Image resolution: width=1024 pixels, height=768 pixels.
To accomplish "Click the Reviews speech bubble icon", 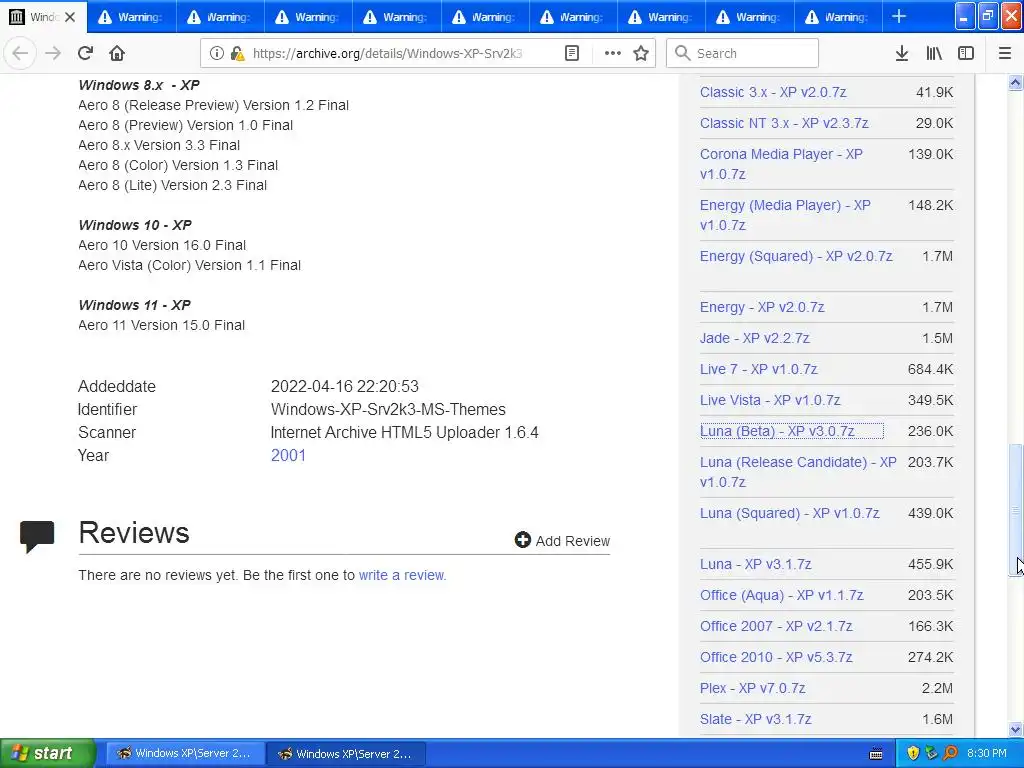I will 37,536.
